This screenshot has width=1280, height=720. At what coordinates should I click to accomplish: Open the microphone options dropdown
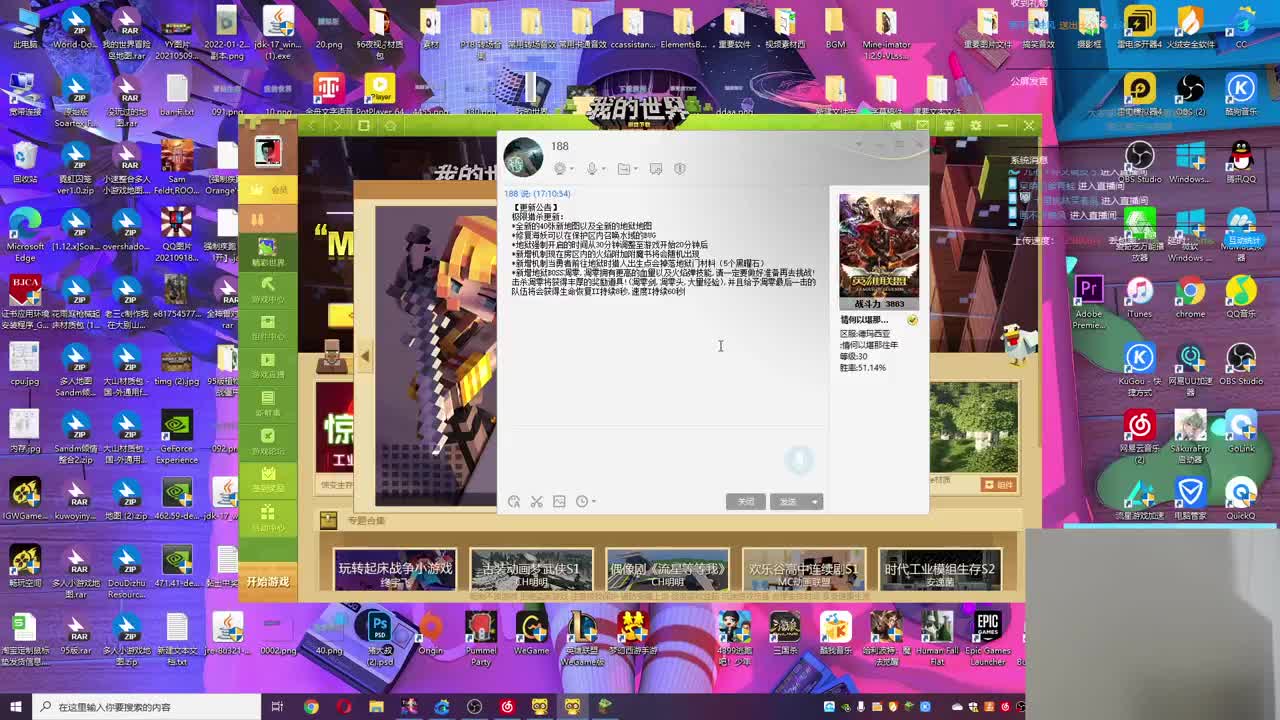[x=604, y=168]
